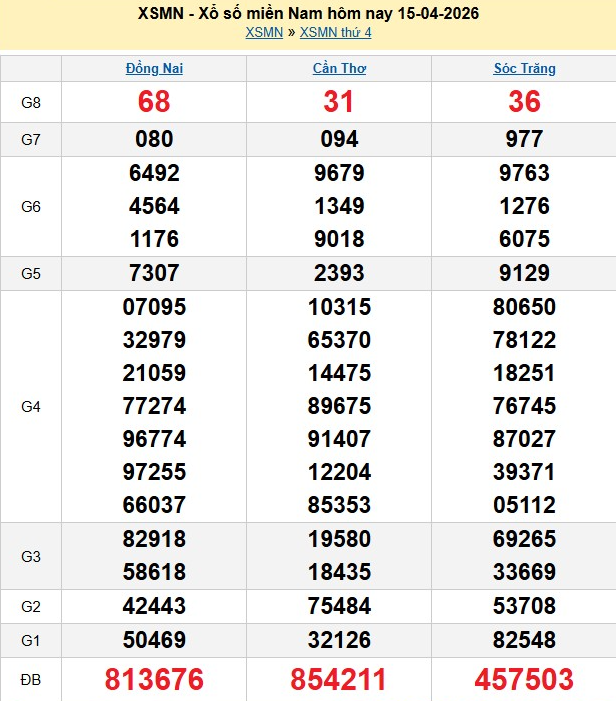Click the G4 row label
This screenshot has height=701, width=616.
(x=31, y=407)
